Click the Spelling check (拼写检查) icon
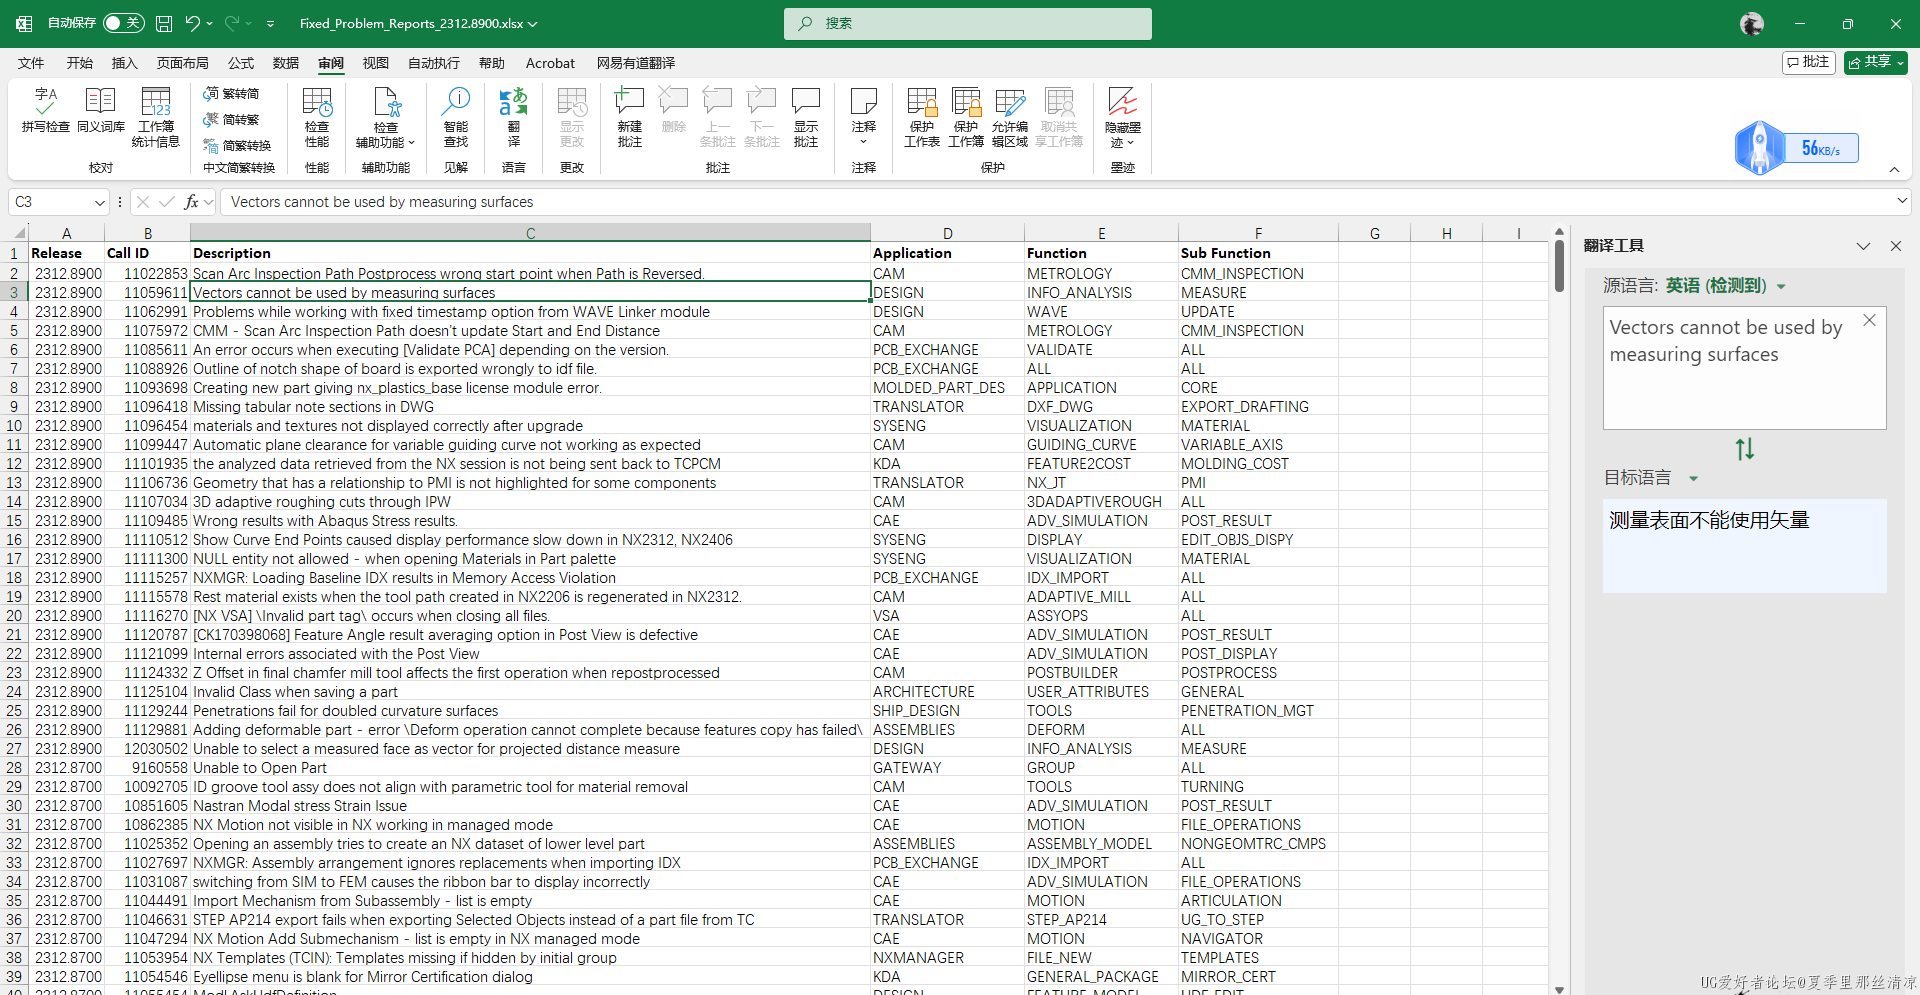Screen dimensions: 1920x995 [x=45, y=110]
